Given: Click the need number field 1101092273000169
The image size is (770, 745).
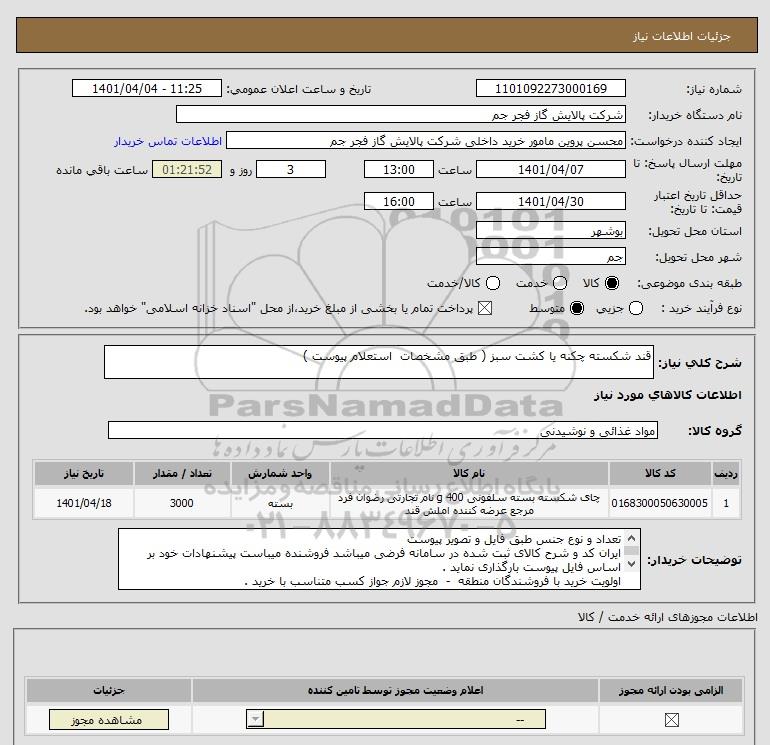Looking at the screenshot, I should pos(550,88).
